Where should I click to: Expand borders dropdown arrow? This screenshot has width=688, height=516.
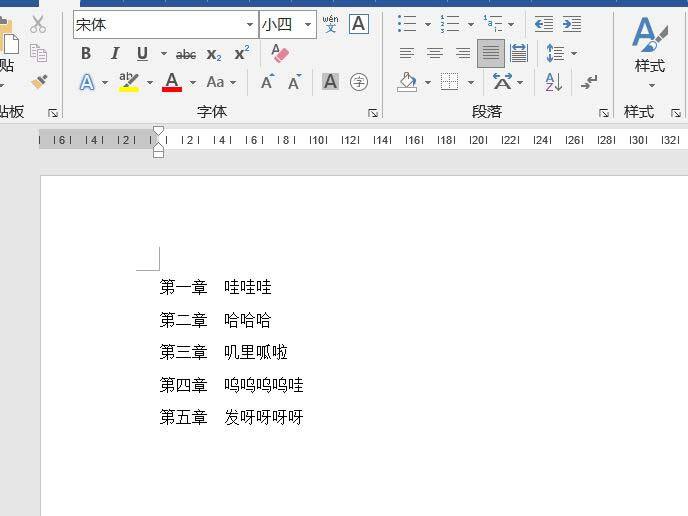coord(471,82)
